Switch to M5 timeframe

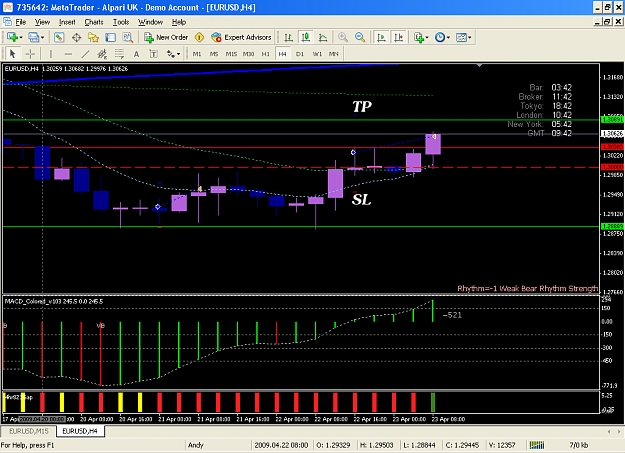pos(214,54)
